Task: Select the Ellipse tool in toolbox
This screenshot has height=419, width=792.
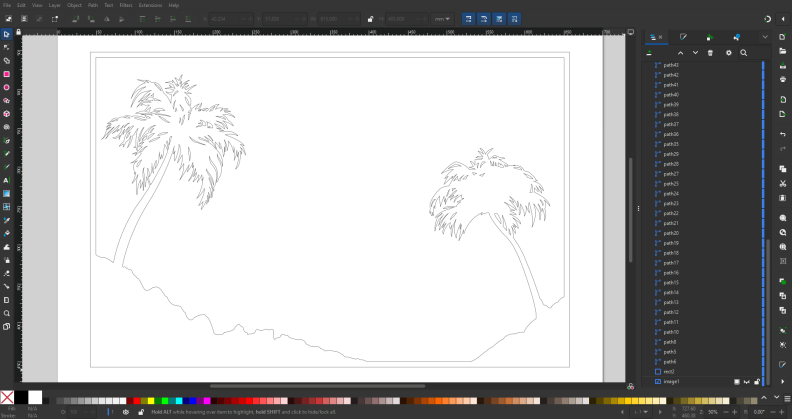Action: 6,87
